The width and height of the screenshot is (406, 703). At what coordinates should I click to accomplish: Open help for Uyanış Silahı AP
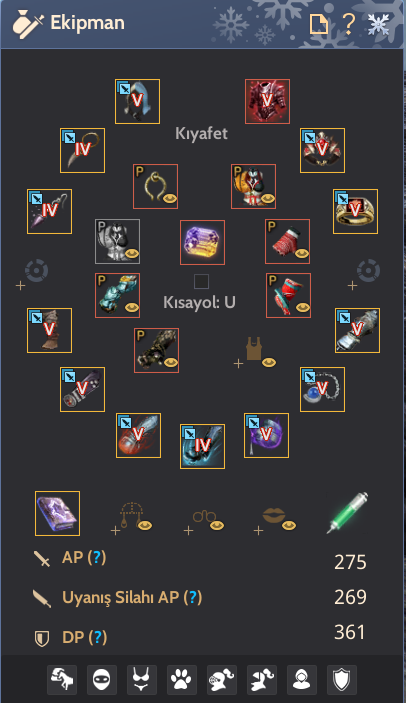[193, 597]
